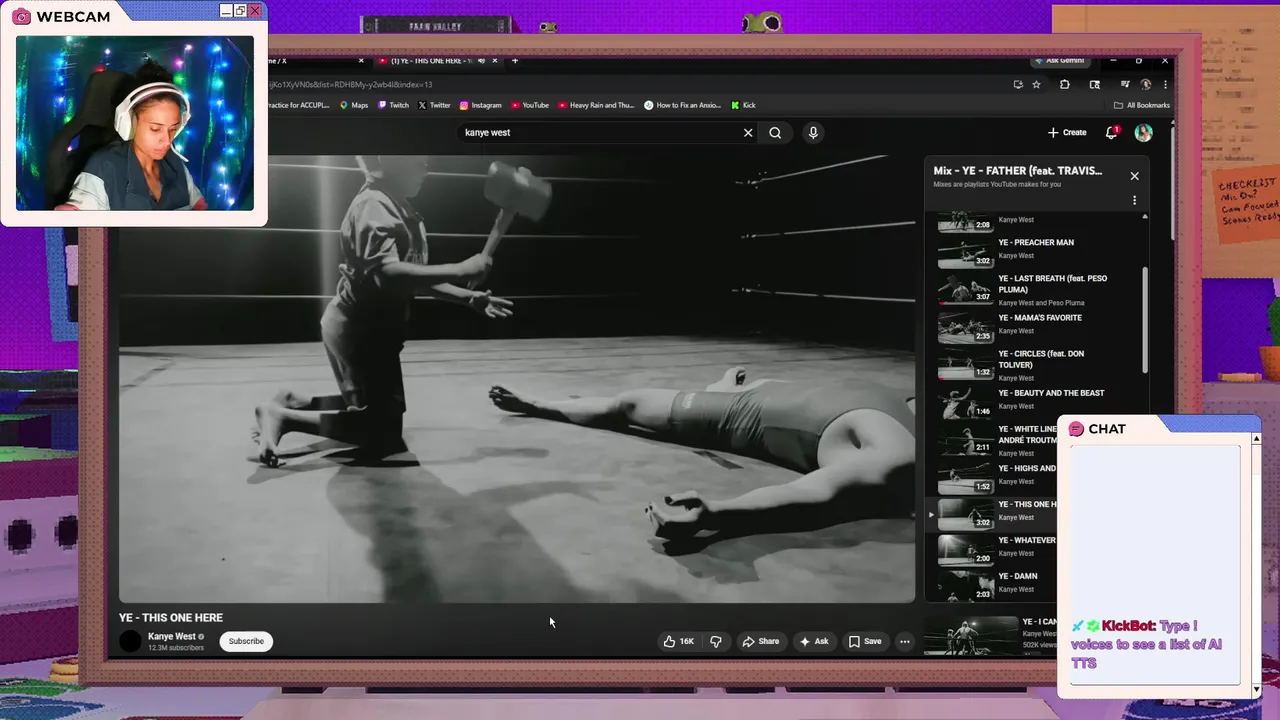Open Heavy Rain and Thu... bookmark
Screen dimensions: 1280x720
click(596, 105)
